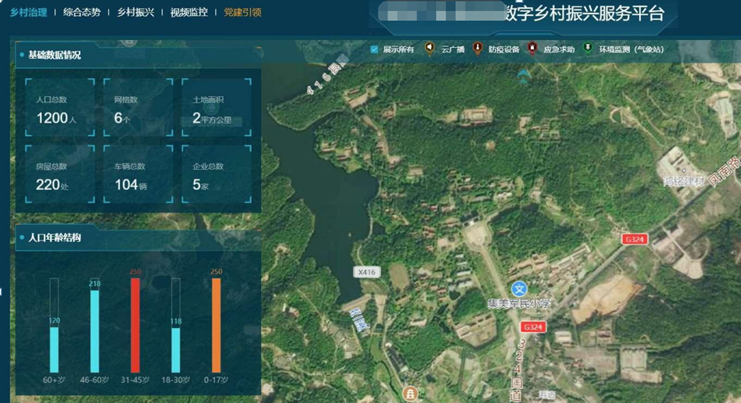Select the 环境监测（气象站）legend label
Image resolution: width=741 pixels, height=403 pixels.
click(x=631, y=49)
